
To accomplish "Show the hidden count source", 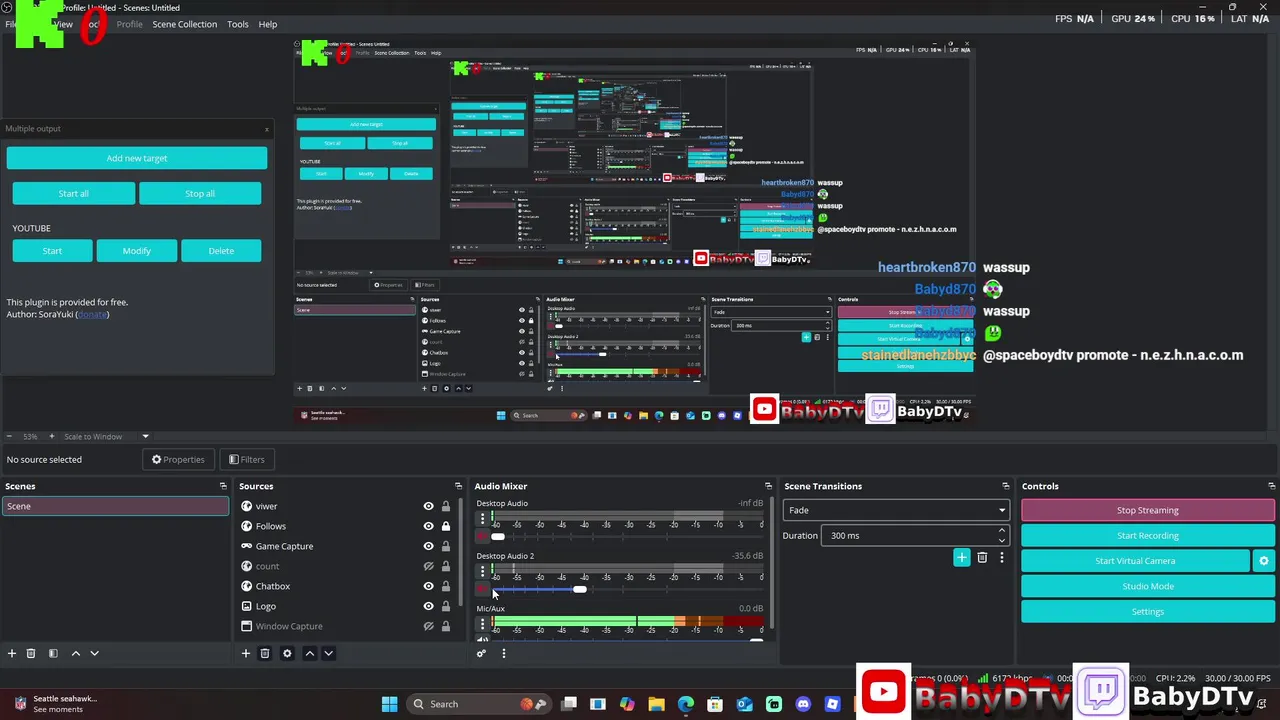I will tap(428, 566).
